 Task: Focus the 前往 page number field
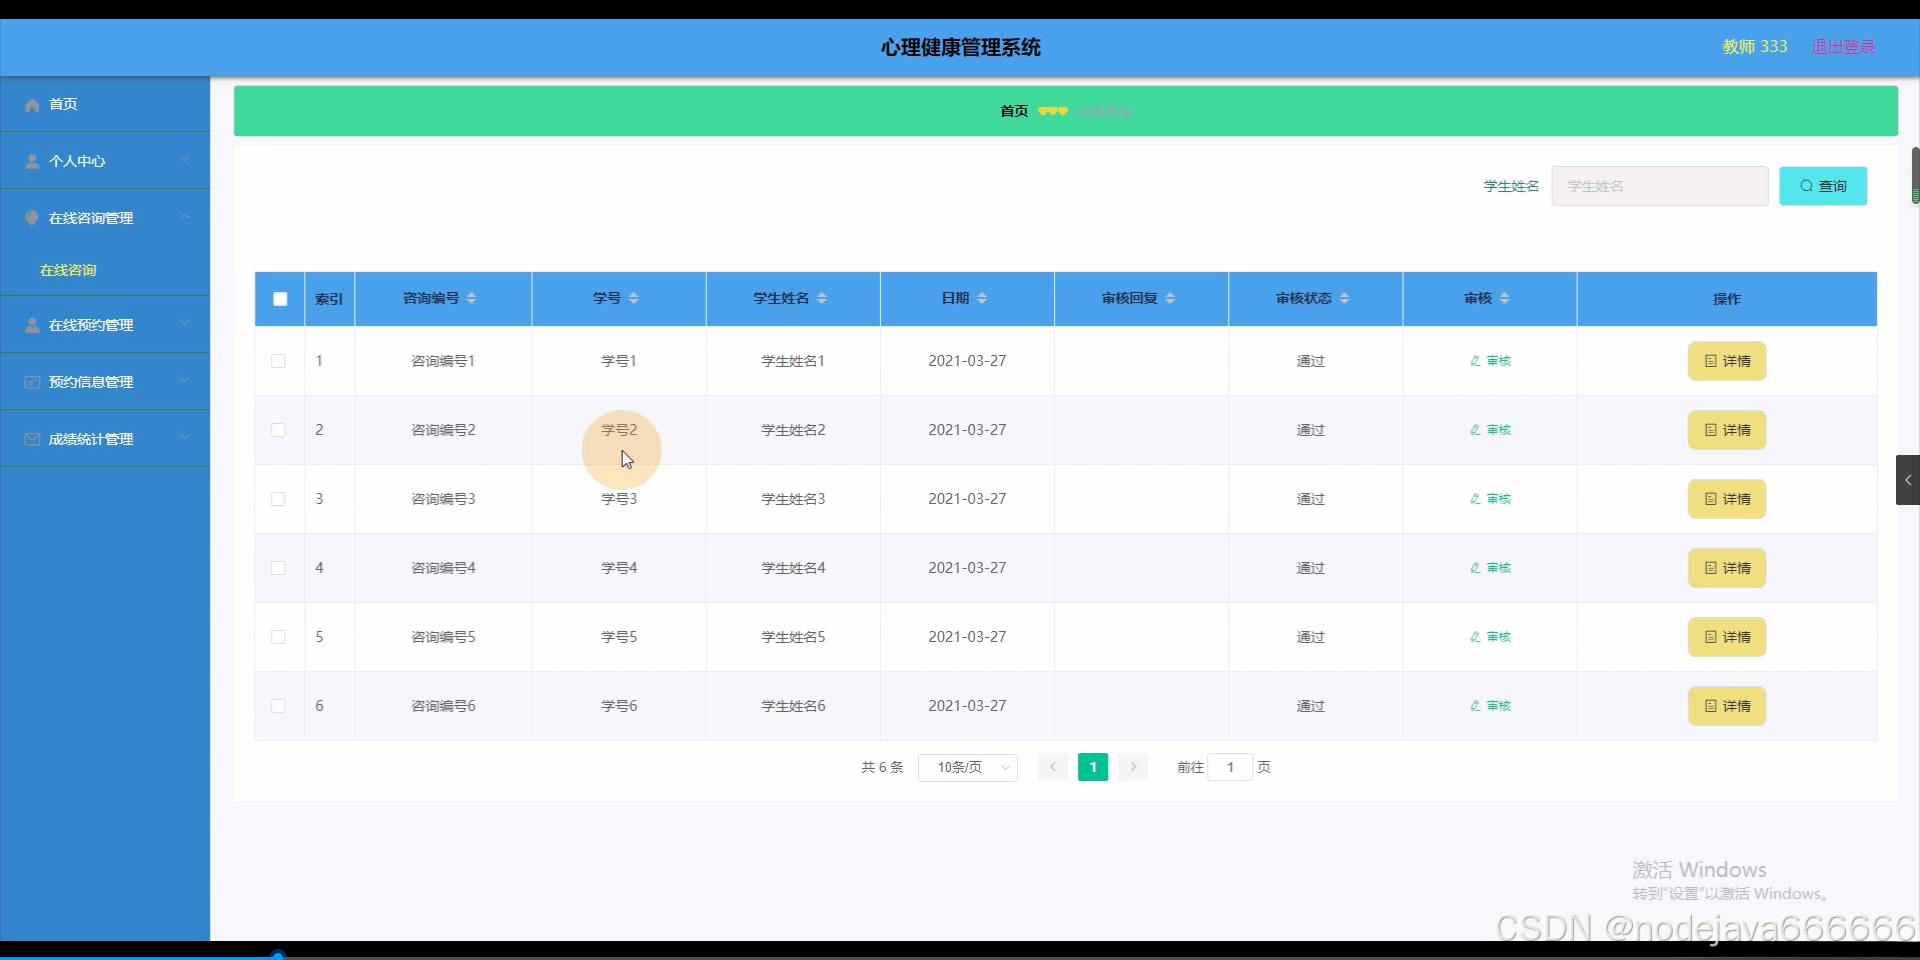pyautogui.click(x=1230, y=767)
